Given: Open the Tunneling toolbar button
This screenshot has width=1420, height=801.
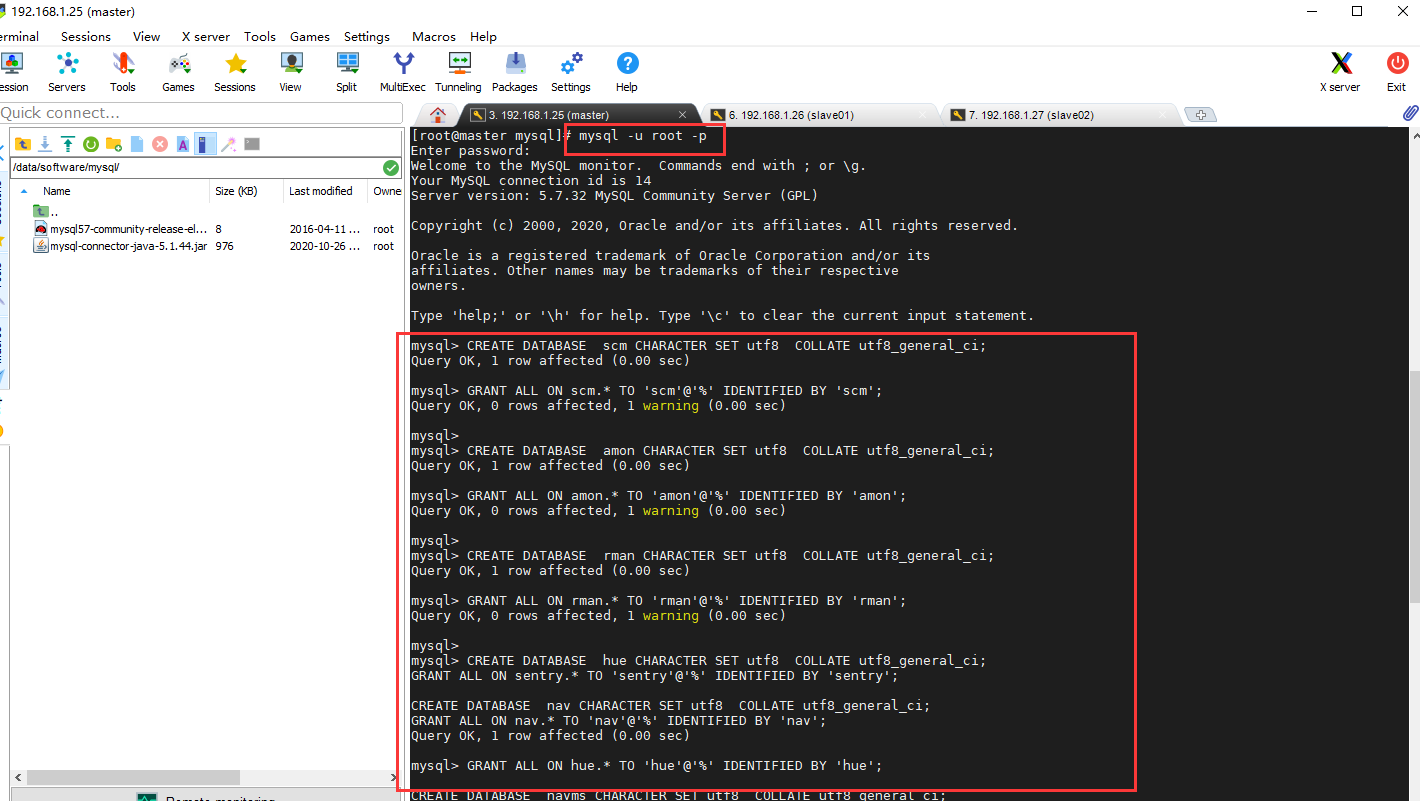Looking at the screenshot, I should 458,73.
